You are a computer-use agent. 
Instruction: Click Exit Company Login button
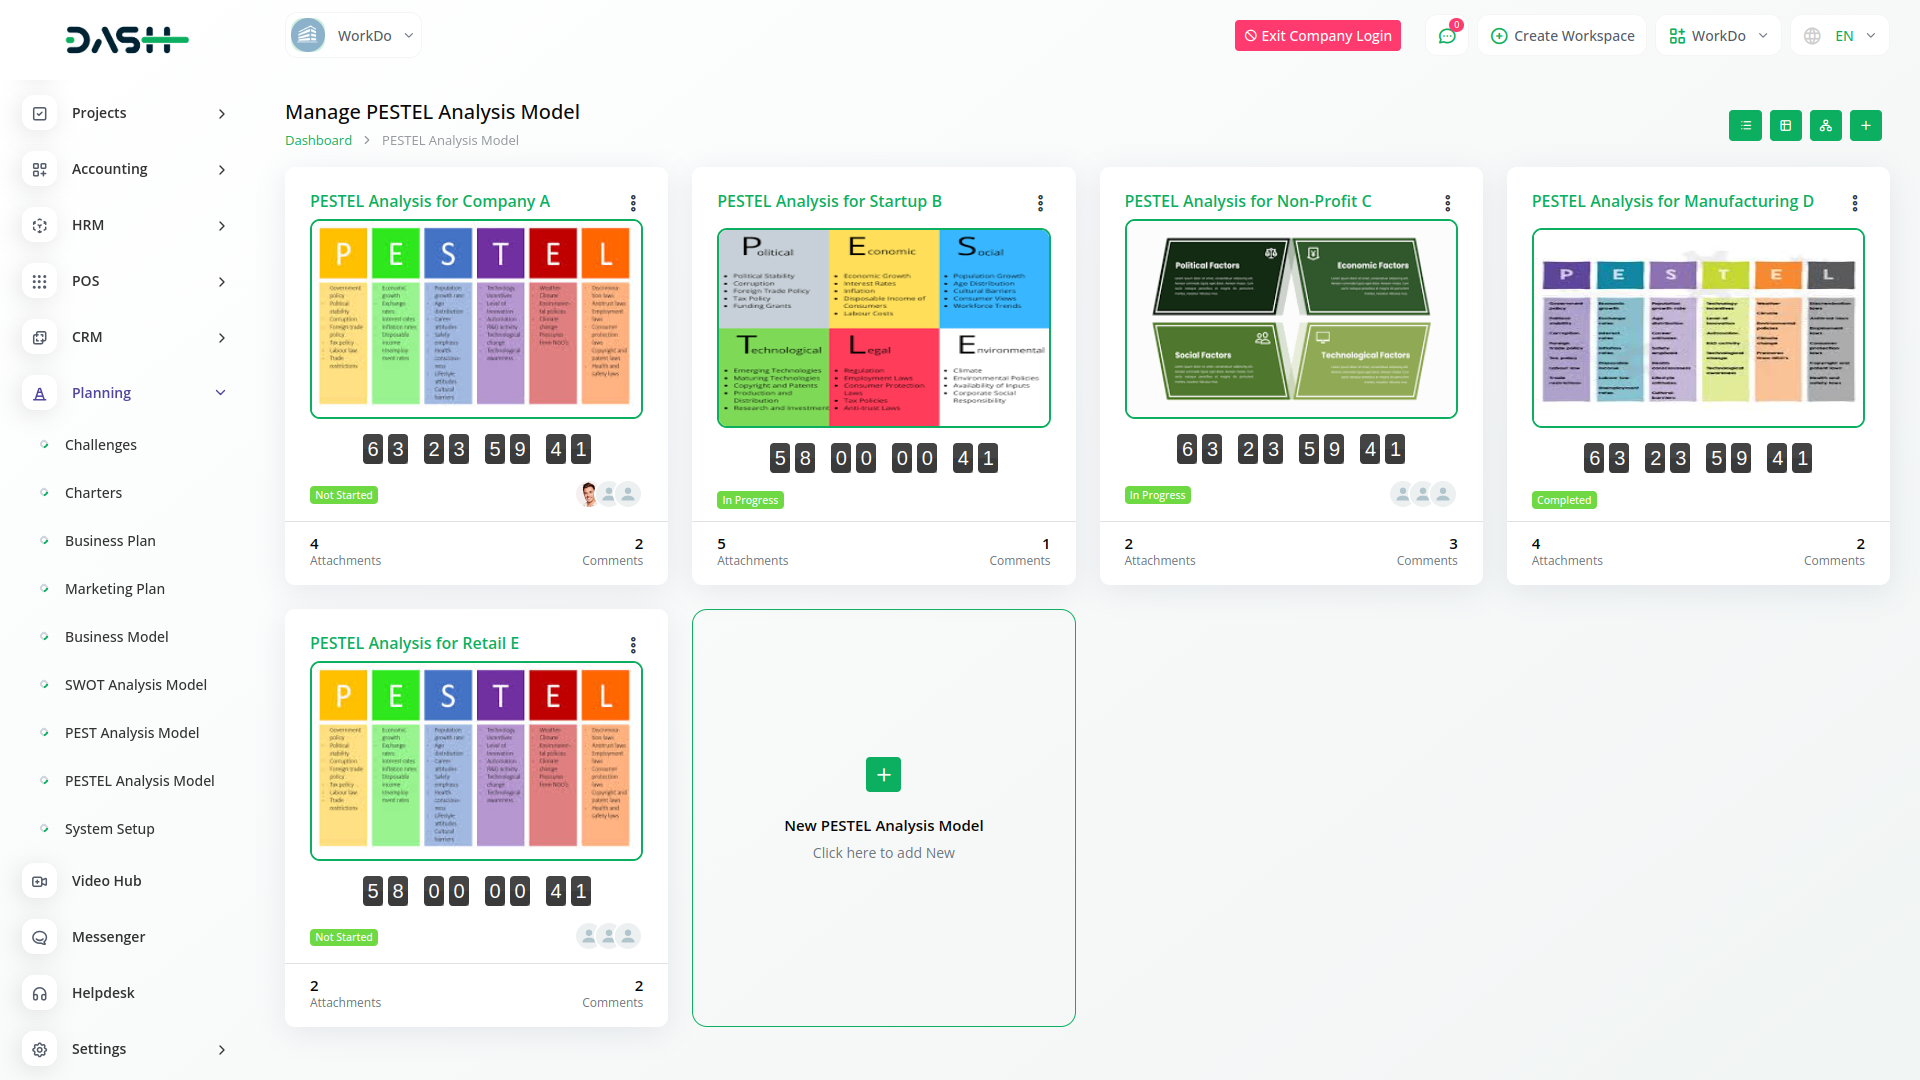coord(1317,36)
